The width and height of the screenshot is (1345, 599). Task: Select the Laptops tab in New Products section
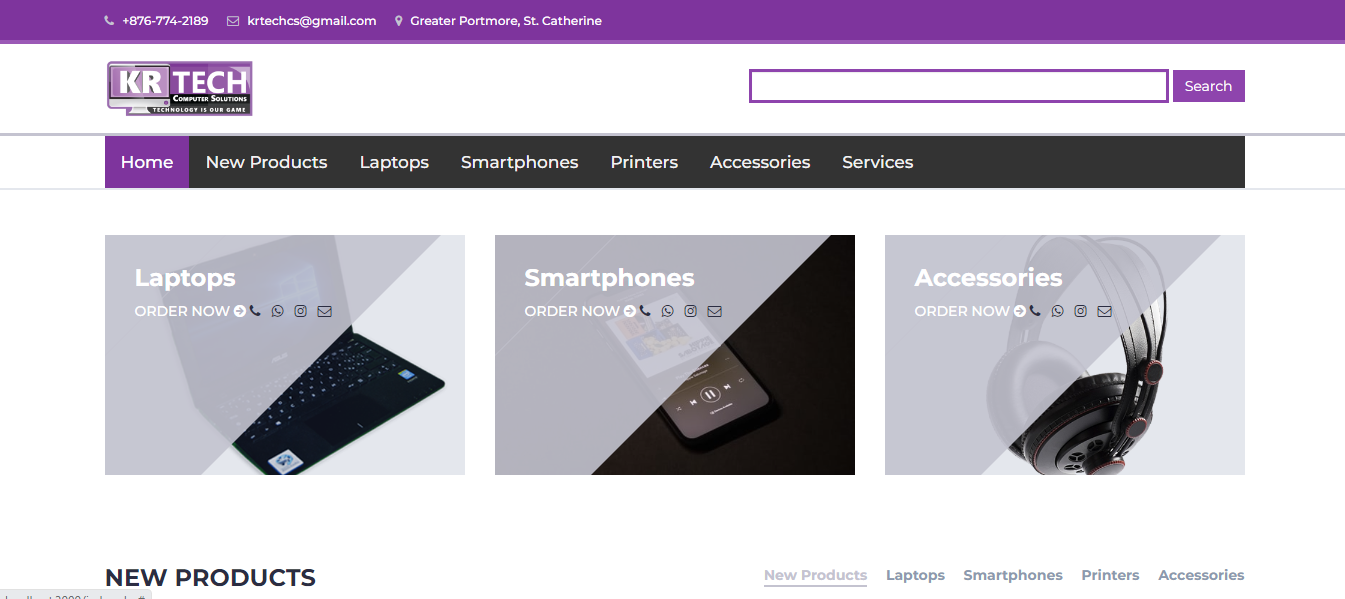(x=915, y=575)
